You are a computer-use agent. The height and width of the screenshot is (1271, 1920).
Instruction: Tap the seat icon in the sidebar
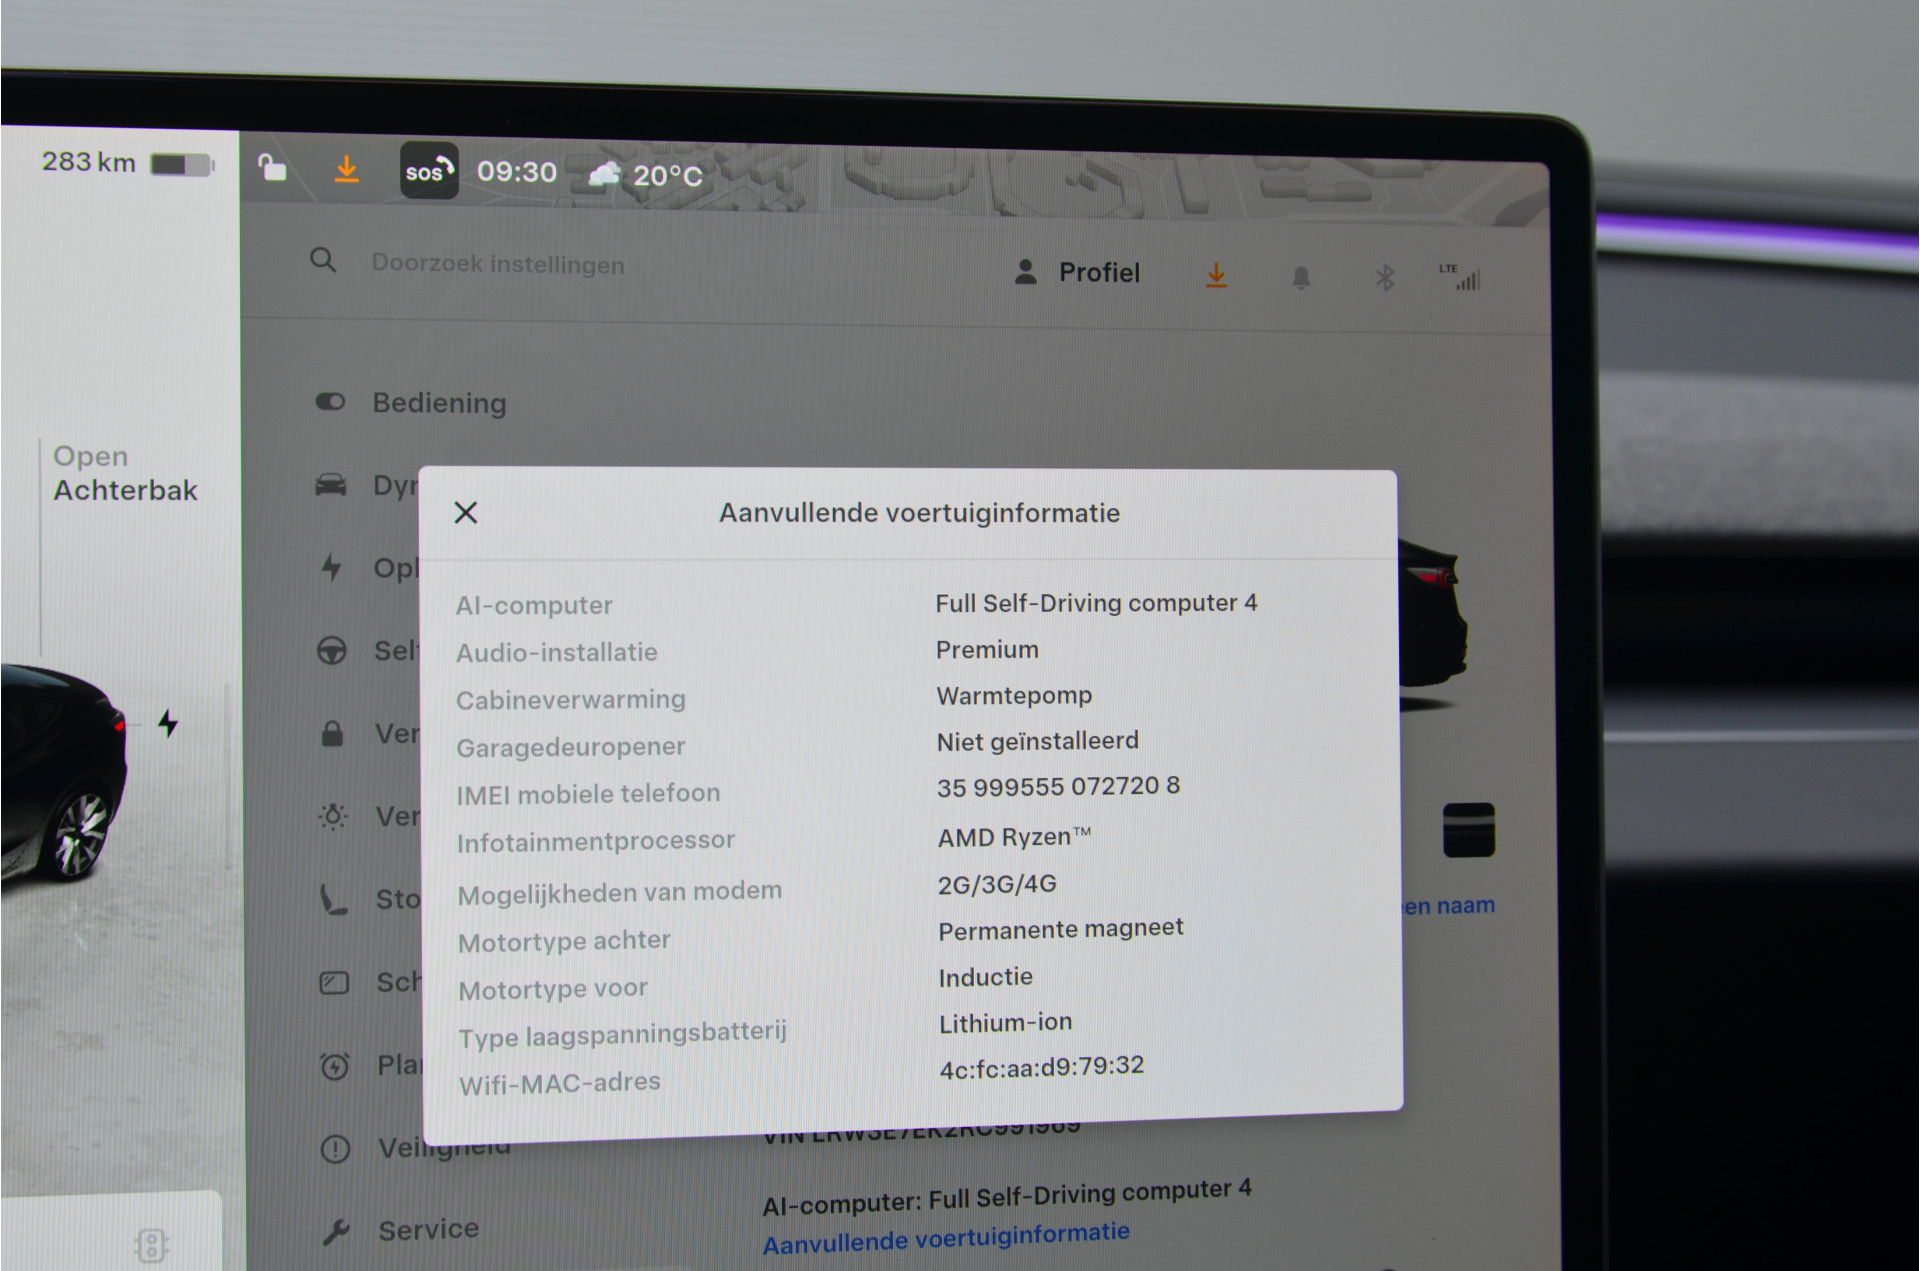point(333,900)
